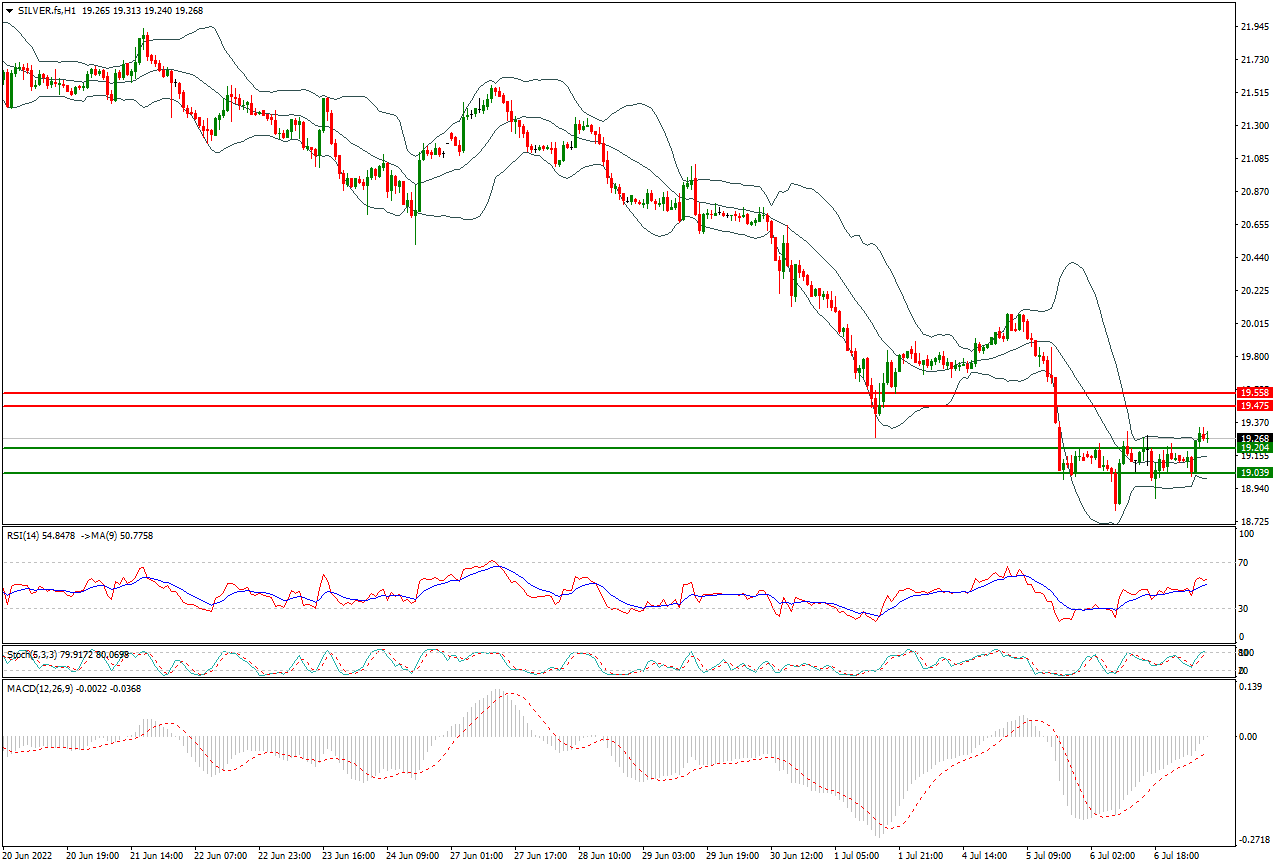
Task: Click the 18.725 price scale label
Action: click(x=1254, y=521)
